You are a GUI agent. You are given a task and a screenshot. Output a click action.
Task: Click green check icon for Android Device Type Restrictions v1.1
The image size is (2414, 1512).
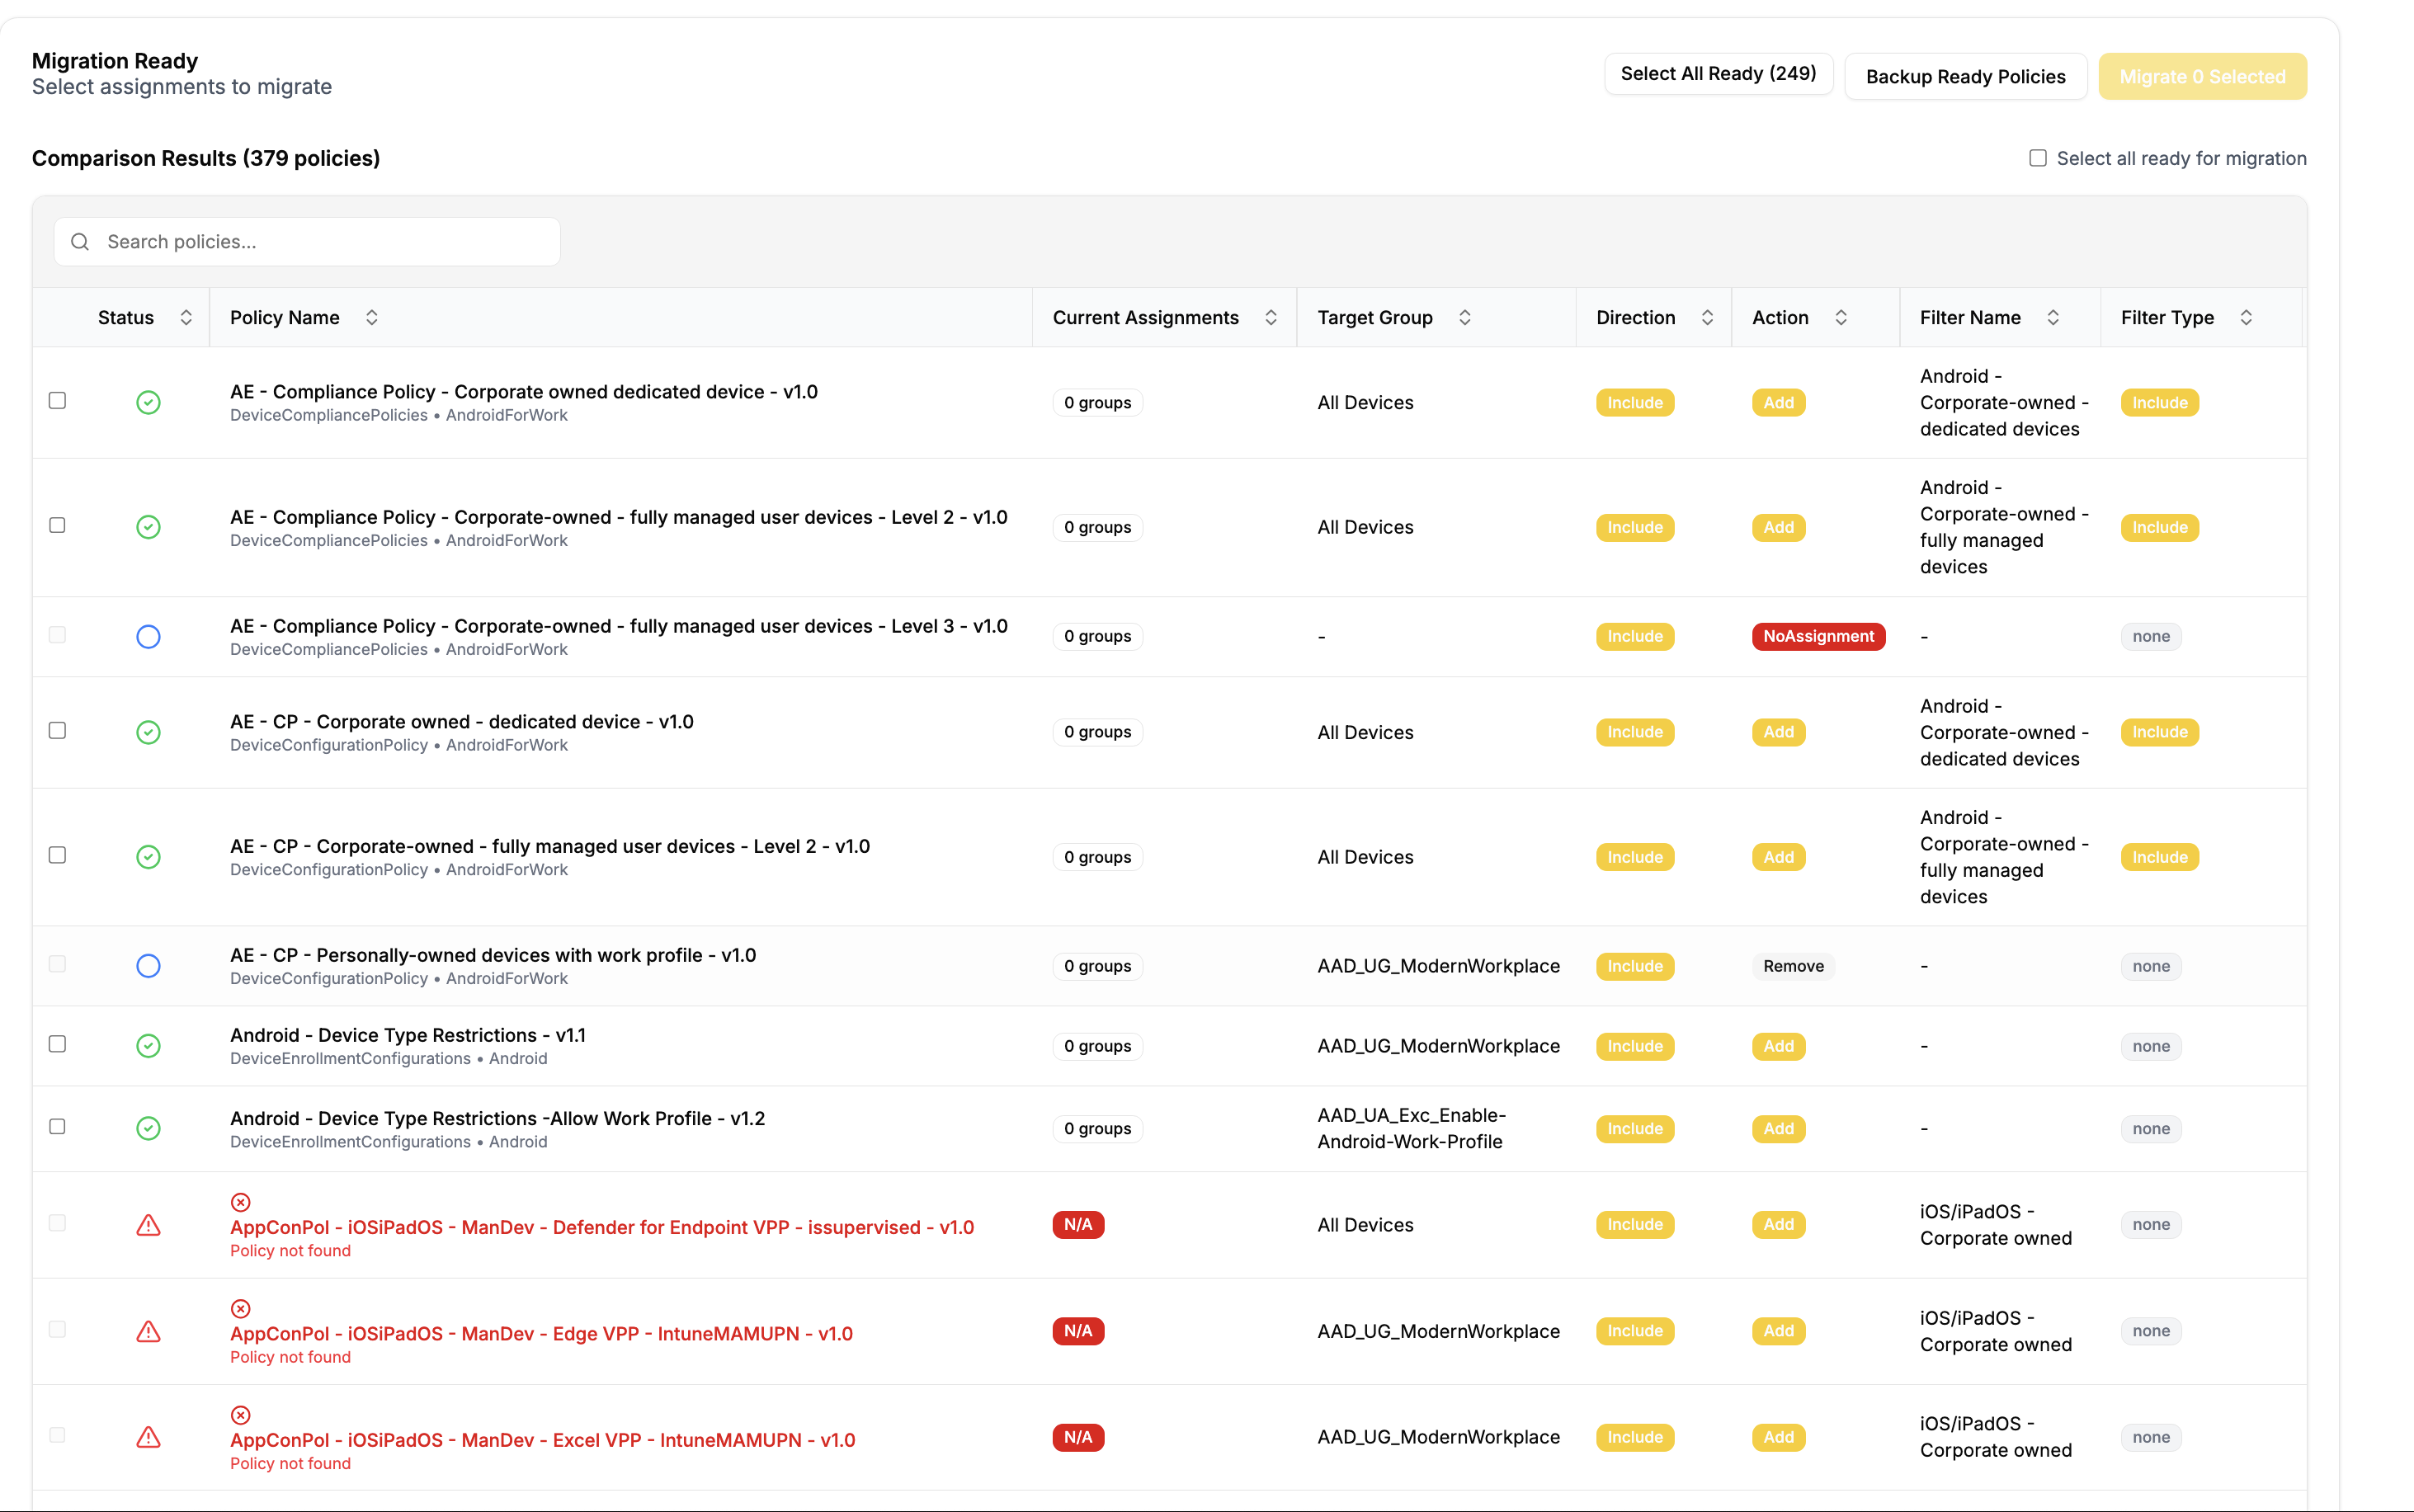tap(148, 1046)
